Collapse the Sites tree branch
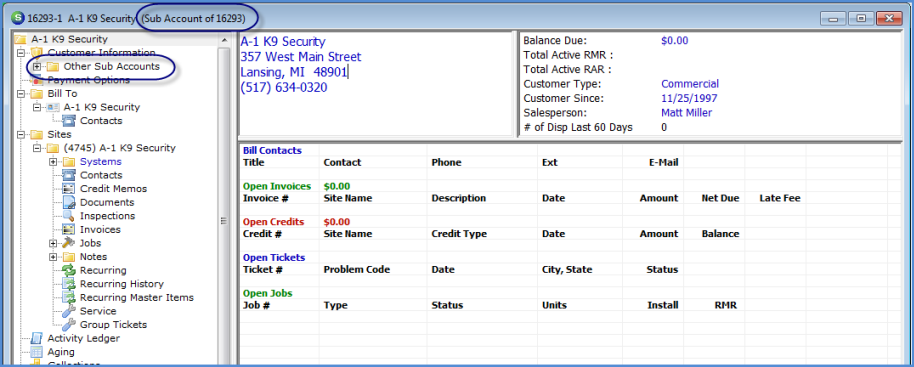 point(21,135)
